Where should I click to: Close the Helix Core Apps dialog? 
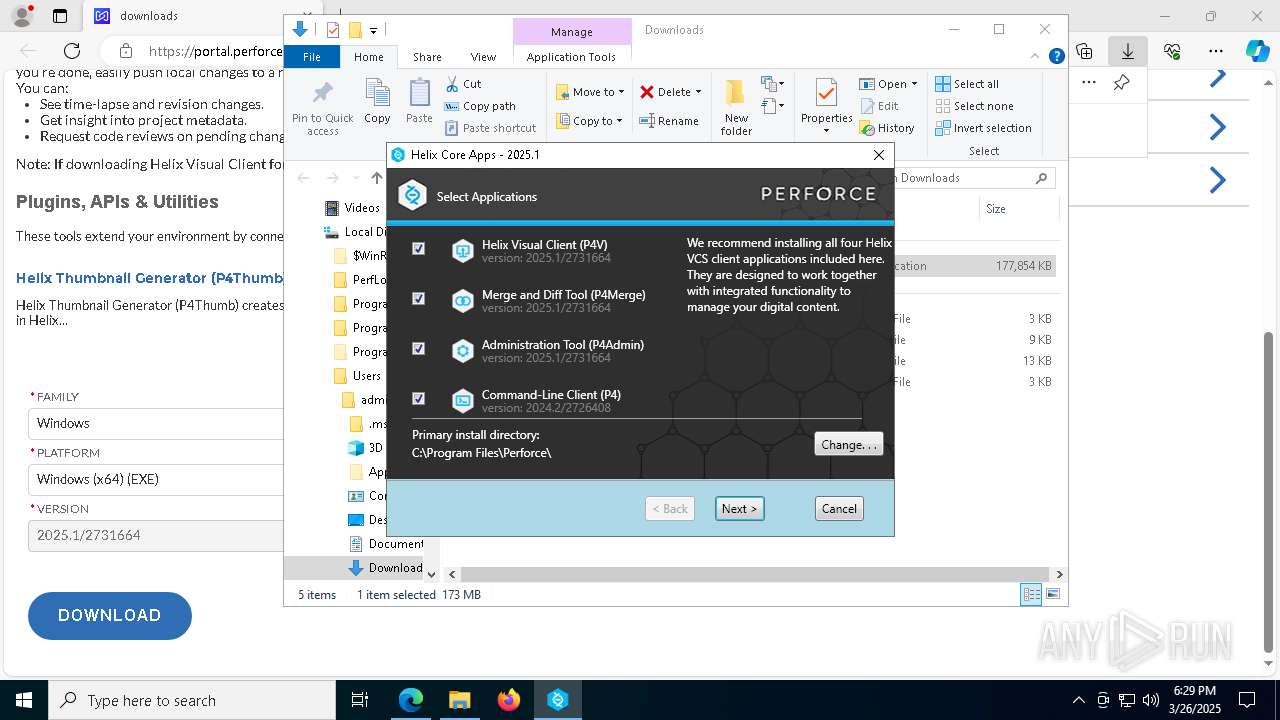tap(879, 155)
